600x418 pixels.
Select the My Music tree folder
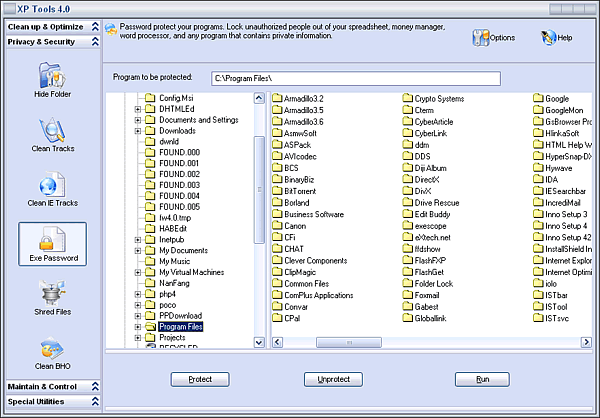click(x=168, y=261)
